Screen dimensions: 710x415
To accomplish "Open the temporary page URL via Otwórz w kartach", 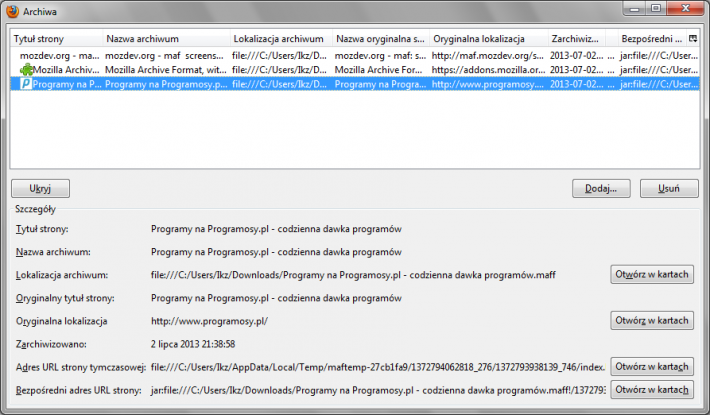I will point(652,367).
